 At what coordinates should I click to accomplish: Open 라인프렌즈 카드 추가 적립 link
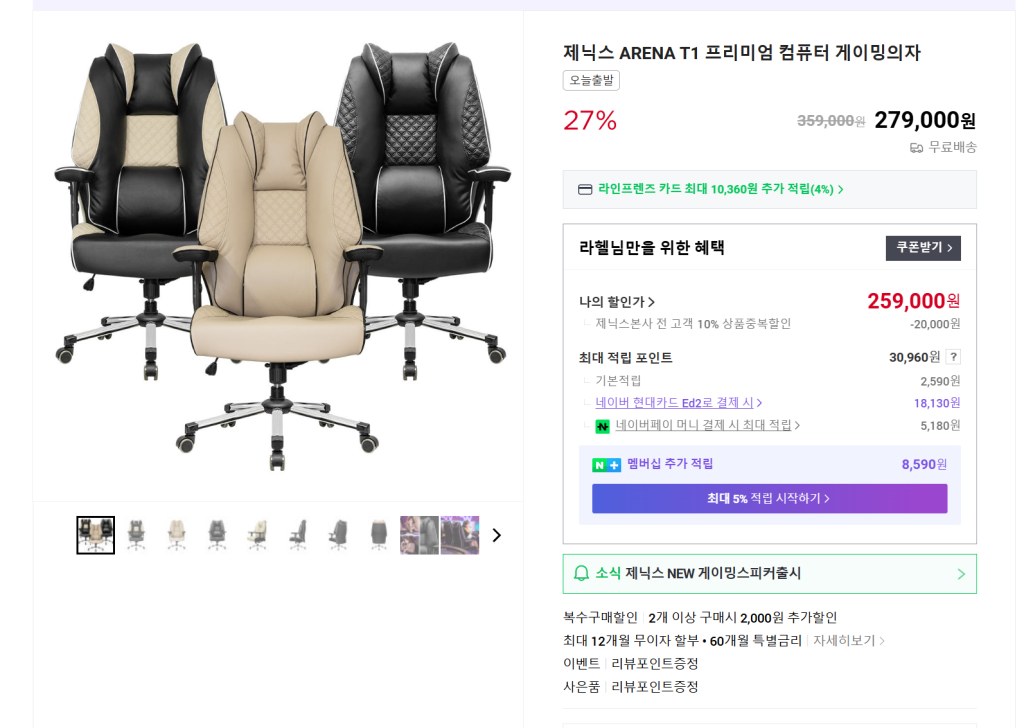tap(721, 189)
